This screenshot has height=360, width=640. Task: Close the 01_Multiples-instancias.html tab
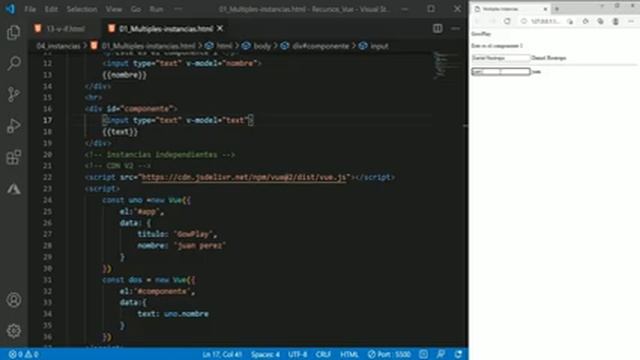[x=220, y=29]
